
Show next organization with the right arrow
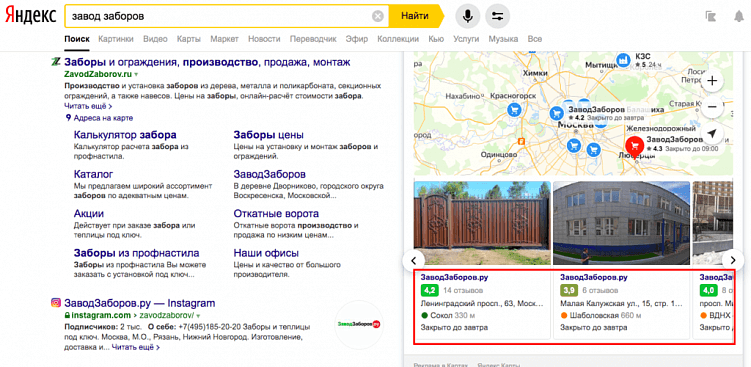click(x=733, y=260)
